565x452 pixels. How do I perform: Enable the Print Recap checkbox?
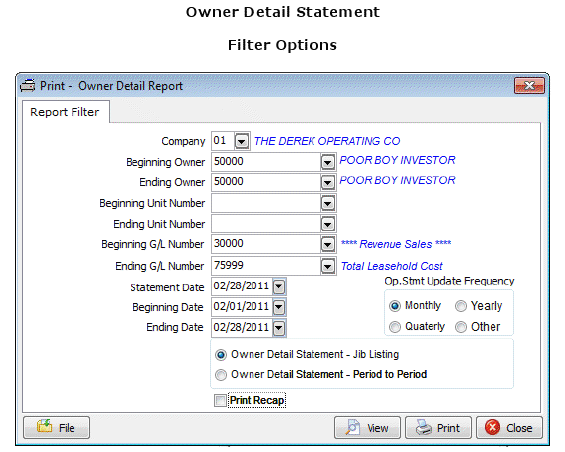coord(220,400)
